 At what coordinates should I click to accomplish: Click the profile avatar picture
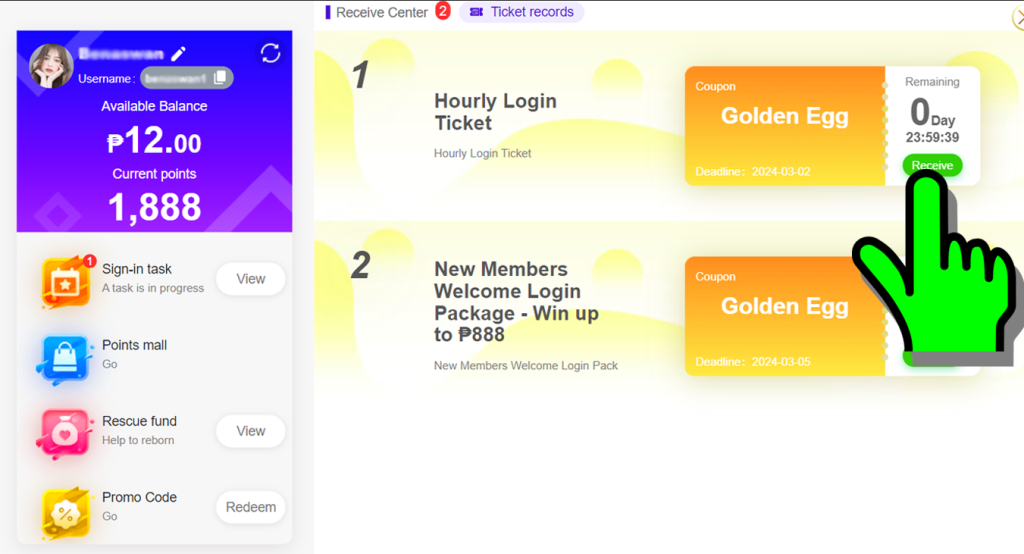click(51, 66)
